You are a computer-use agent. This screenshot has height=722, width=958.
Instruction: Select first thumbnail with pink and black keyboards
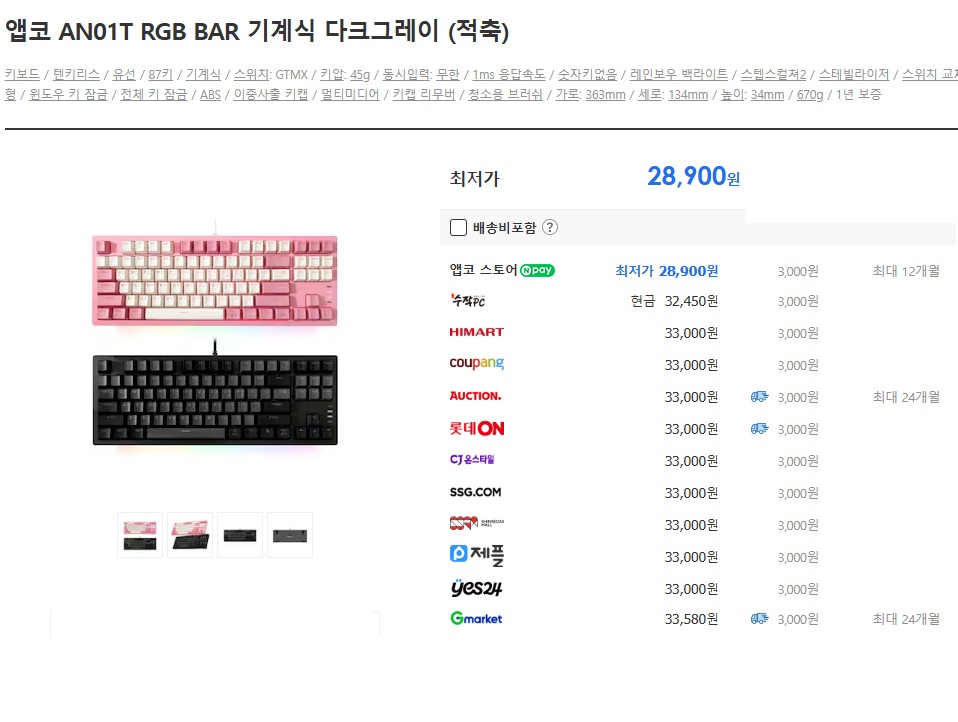point(140,535)
